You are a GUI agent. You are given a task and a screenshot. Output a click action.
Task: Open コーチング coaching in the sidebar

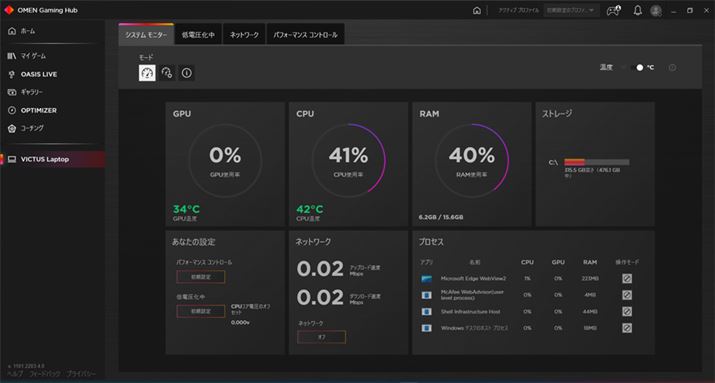pyautogui.click(x=26, y=129)
